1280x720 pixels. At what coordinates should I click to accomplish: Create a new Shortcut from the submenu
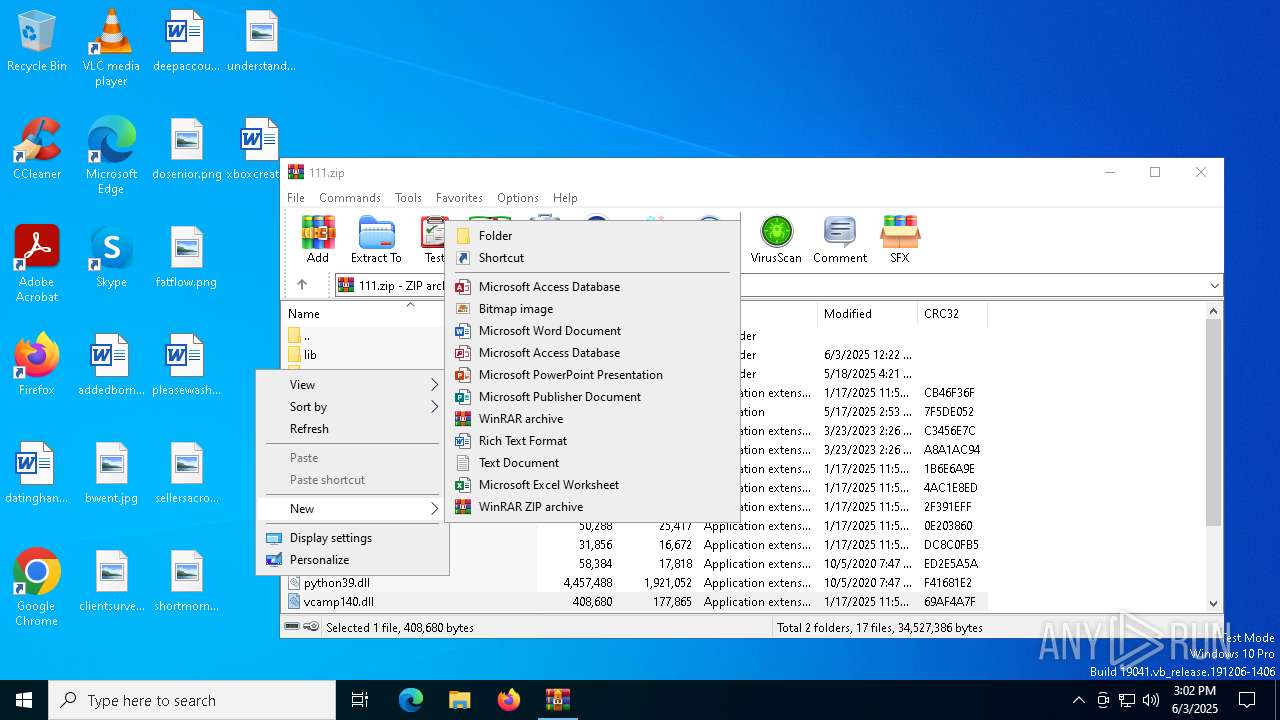(592, 258)
